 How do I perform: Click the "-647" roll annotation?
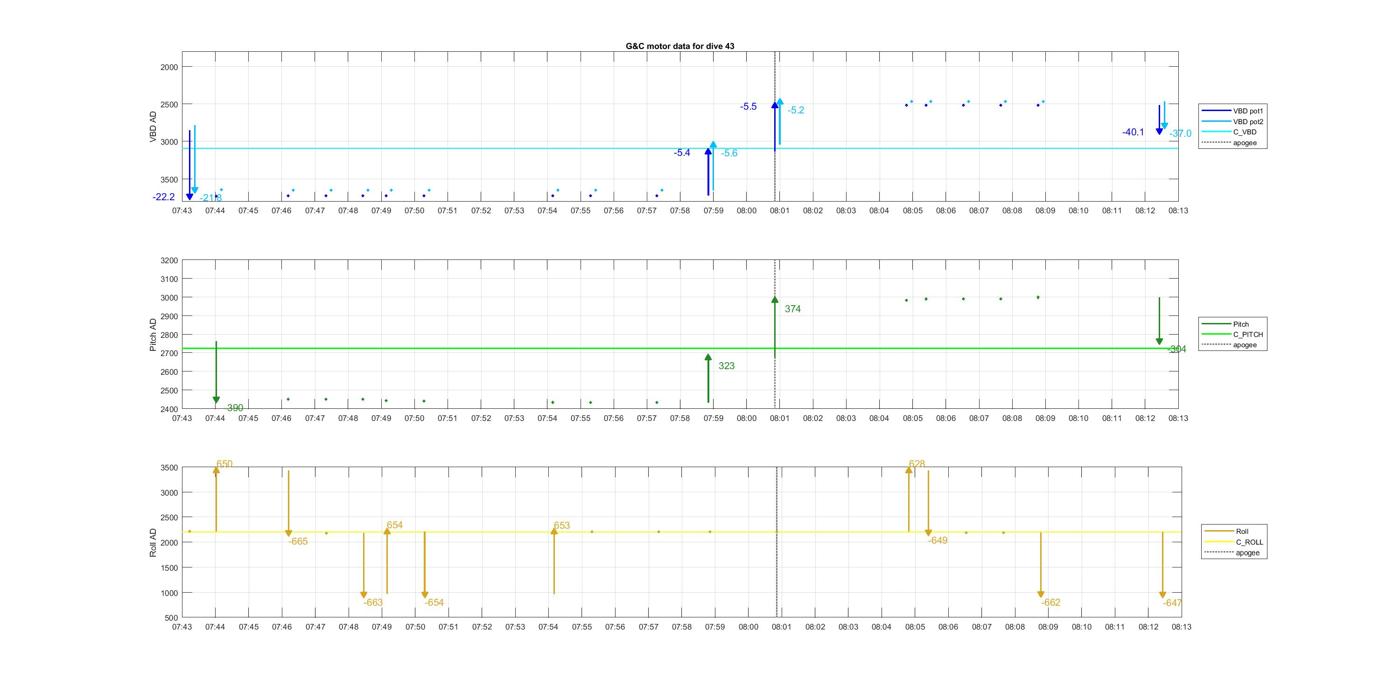pyautogui.click(x=1172, y=603)
